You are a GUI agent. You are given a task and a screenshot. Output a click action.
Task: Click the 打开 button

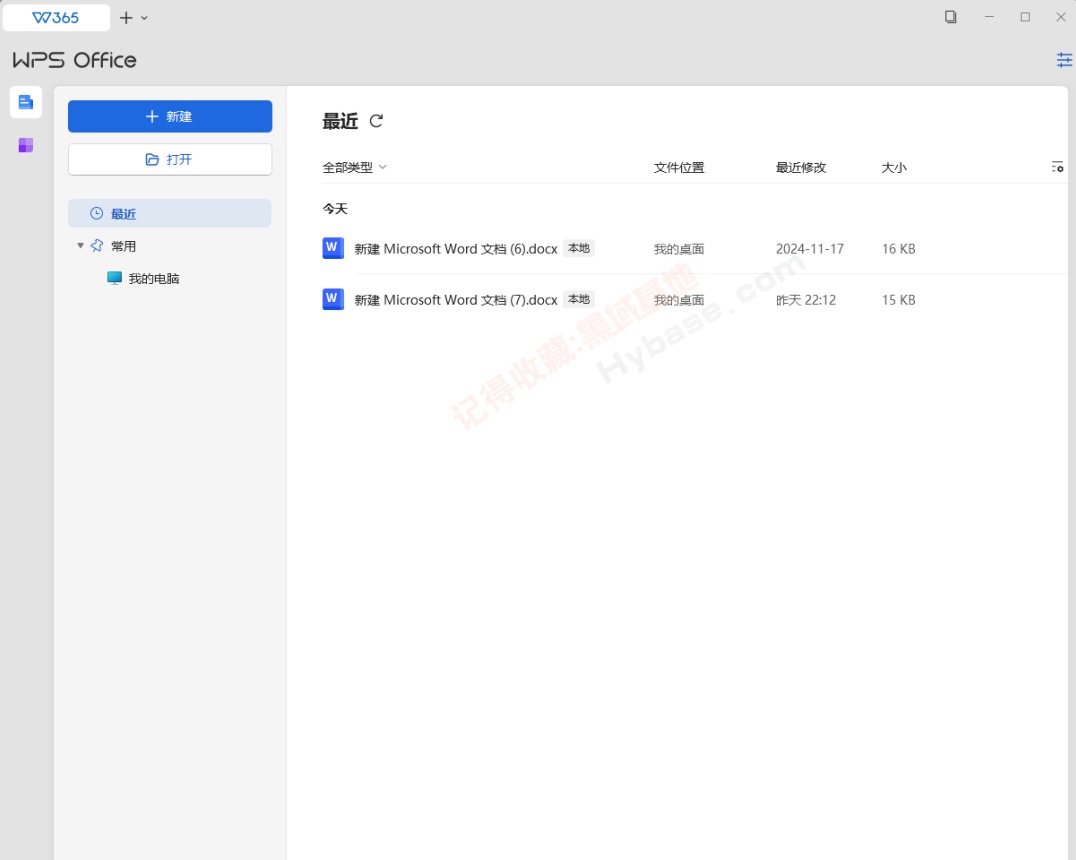click(170, 159)
